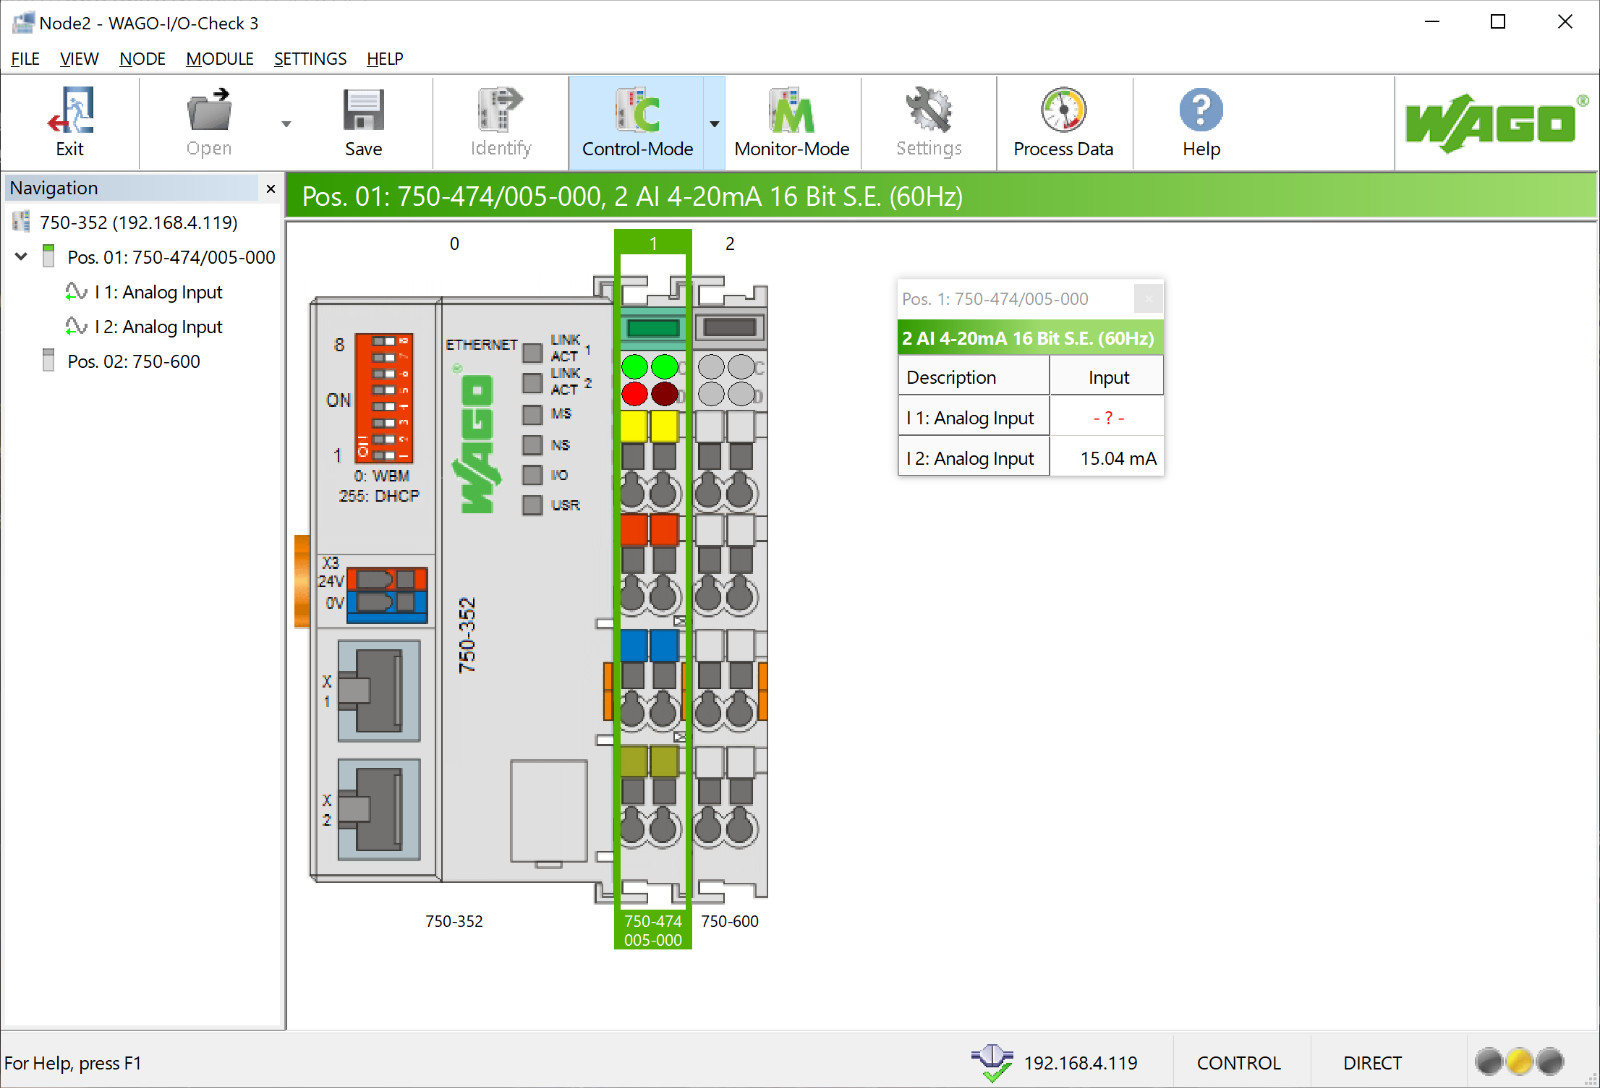
Task: Select I 1: Analog Input in tree
Action: tap(158, 292)
